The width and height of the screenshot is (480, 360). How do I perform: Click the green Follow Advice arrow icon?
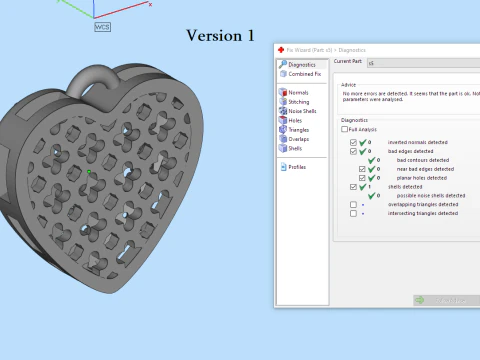pos(419,300)
